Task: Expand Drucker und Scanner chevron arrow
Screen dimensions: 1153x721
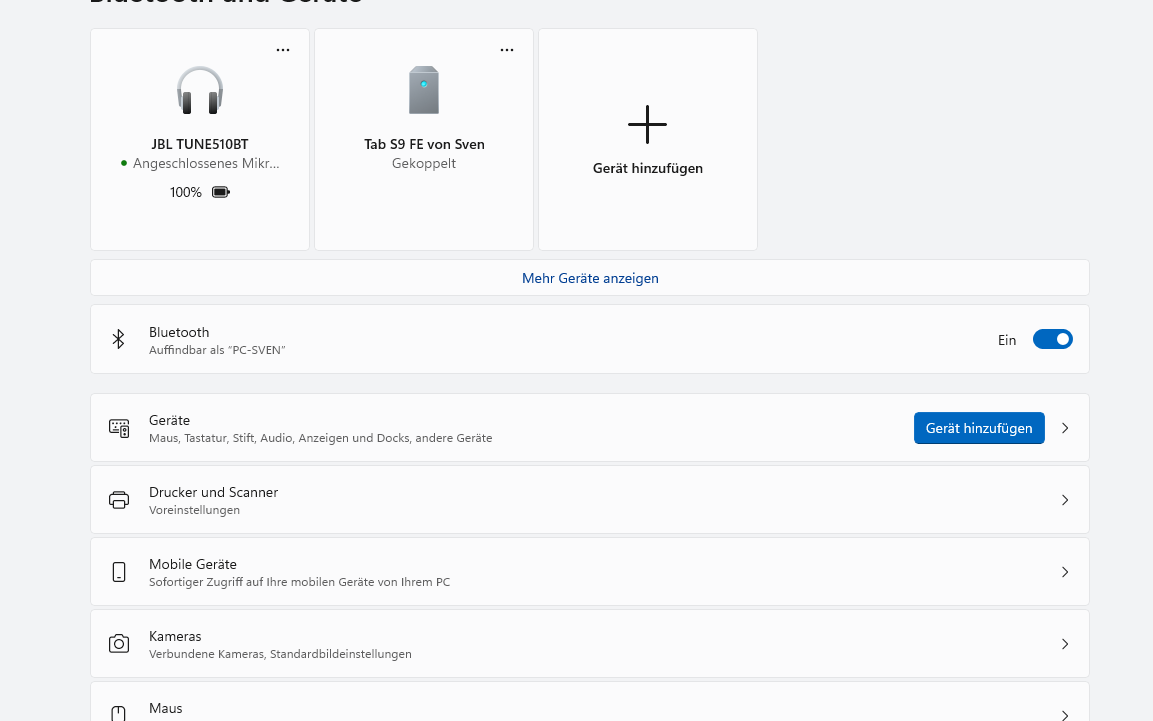Action: (x=1065, y=500)
